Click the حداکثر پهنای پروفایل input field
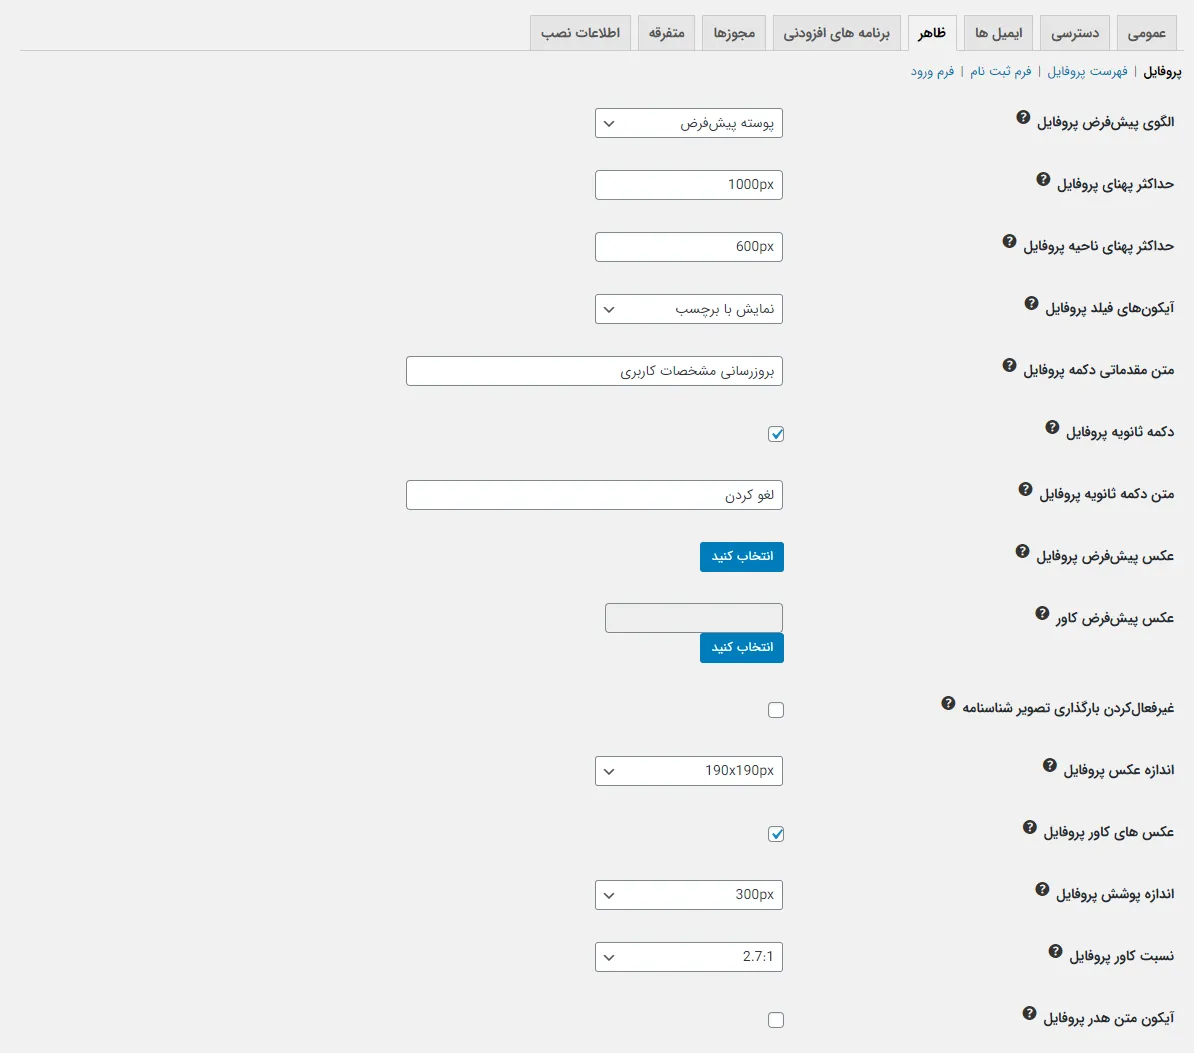The width and height of the screenshot is (1194, 1053). [688, 185]
